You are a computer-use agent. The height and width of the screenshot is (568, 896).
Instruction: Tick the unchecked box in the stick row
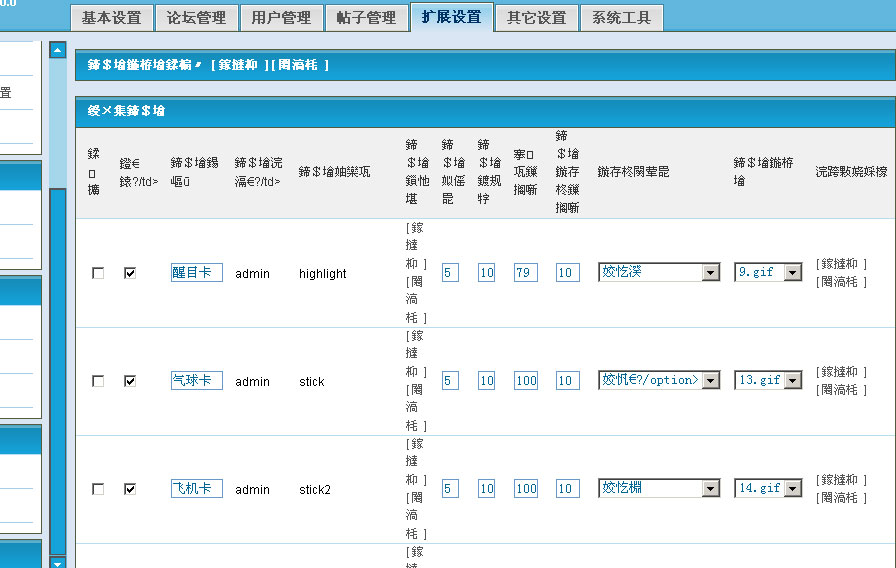tap(98, 381)
